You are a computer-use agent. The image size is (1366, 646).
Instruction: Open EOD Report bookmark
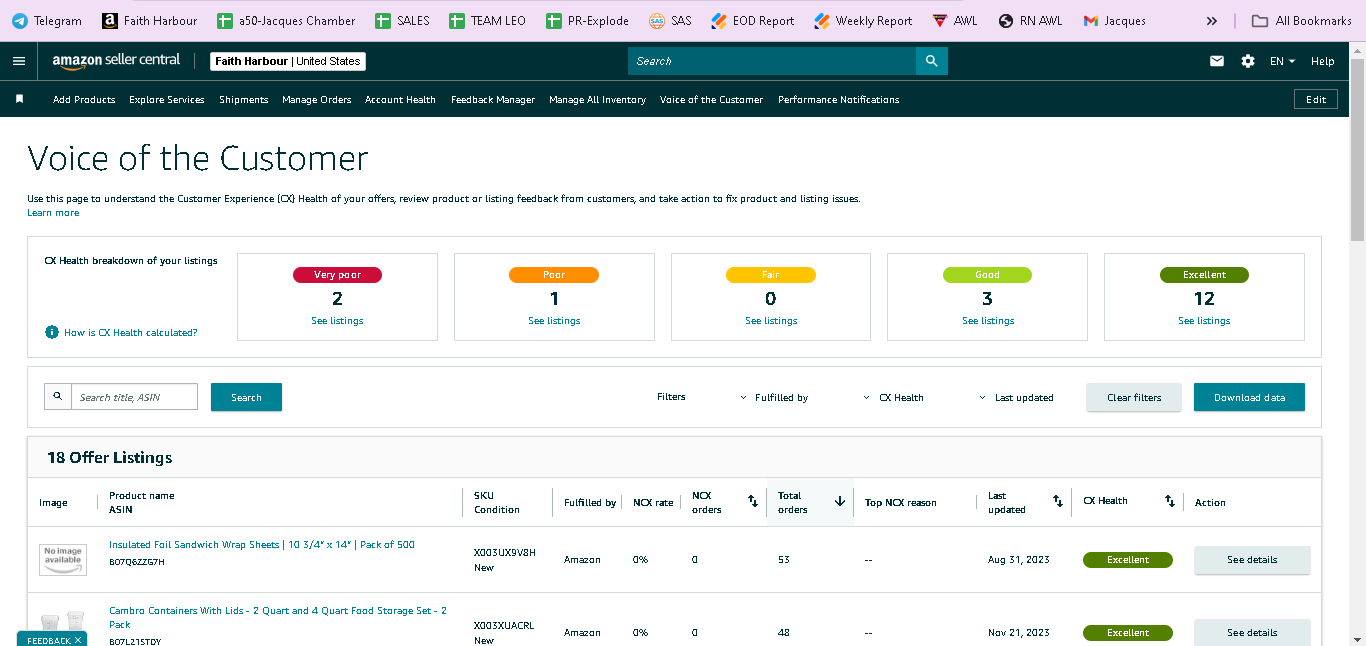[x=752, y=20]
